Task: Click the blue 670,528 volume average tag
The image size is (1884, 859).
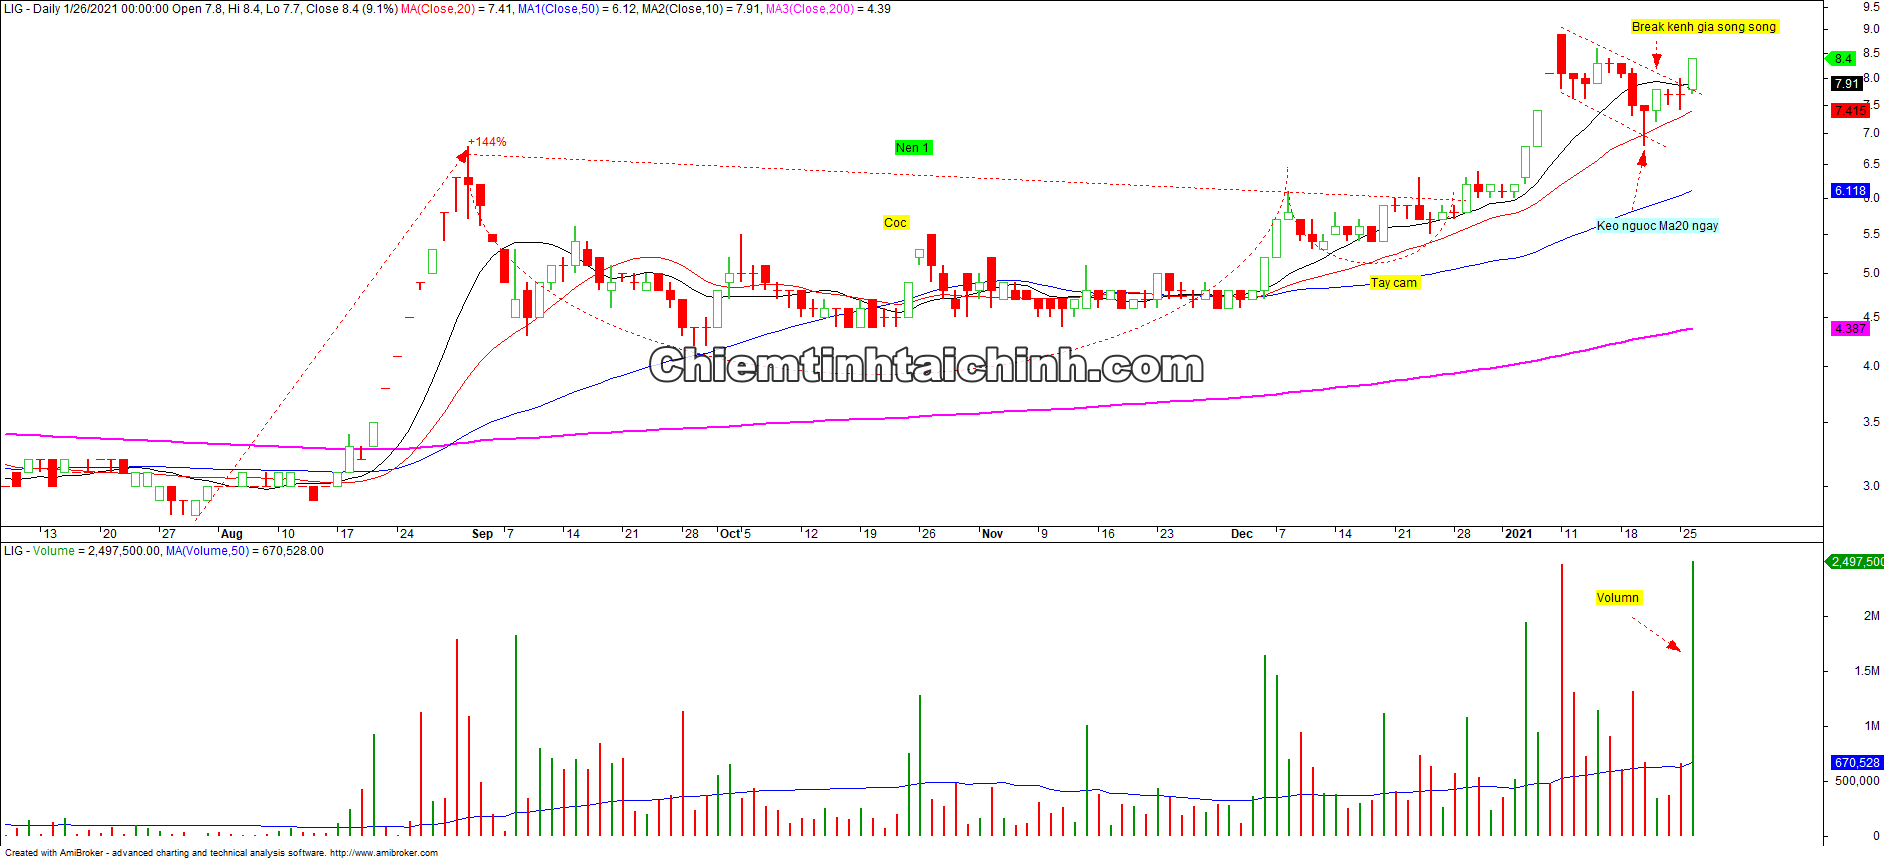Action: click(1856, 763)
